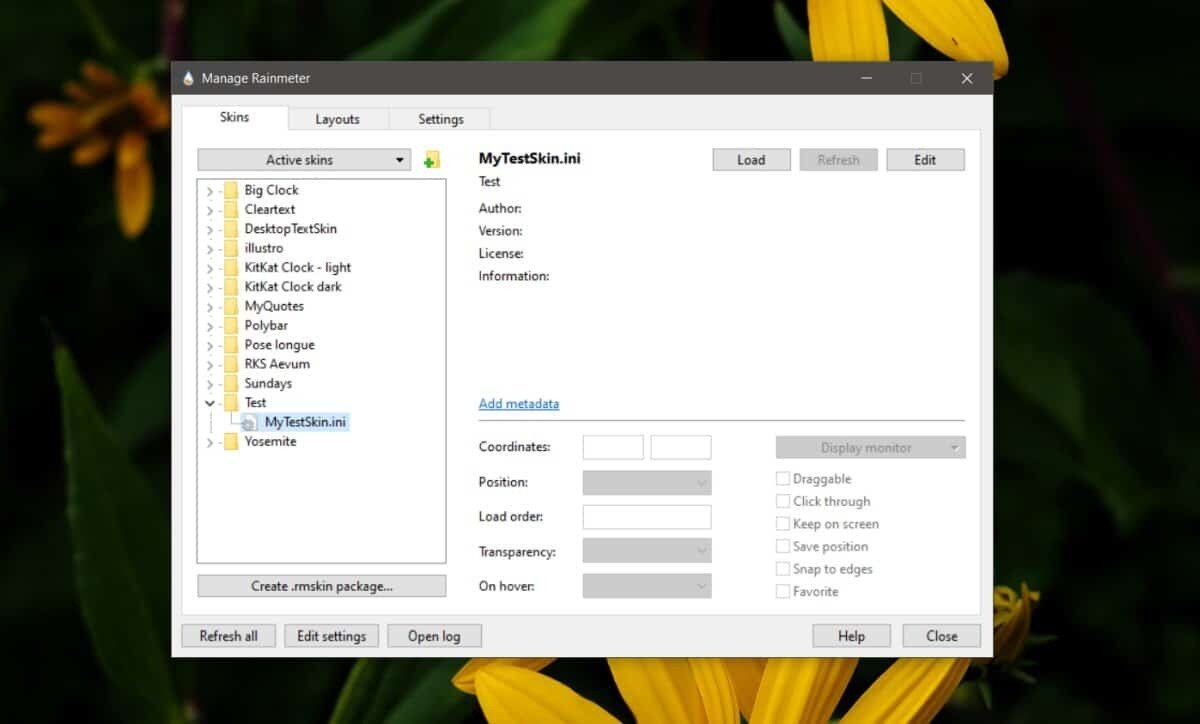Screen dimensions: 1200x724
Task: Switch to the Layouts tab
Action: point(337,119)
